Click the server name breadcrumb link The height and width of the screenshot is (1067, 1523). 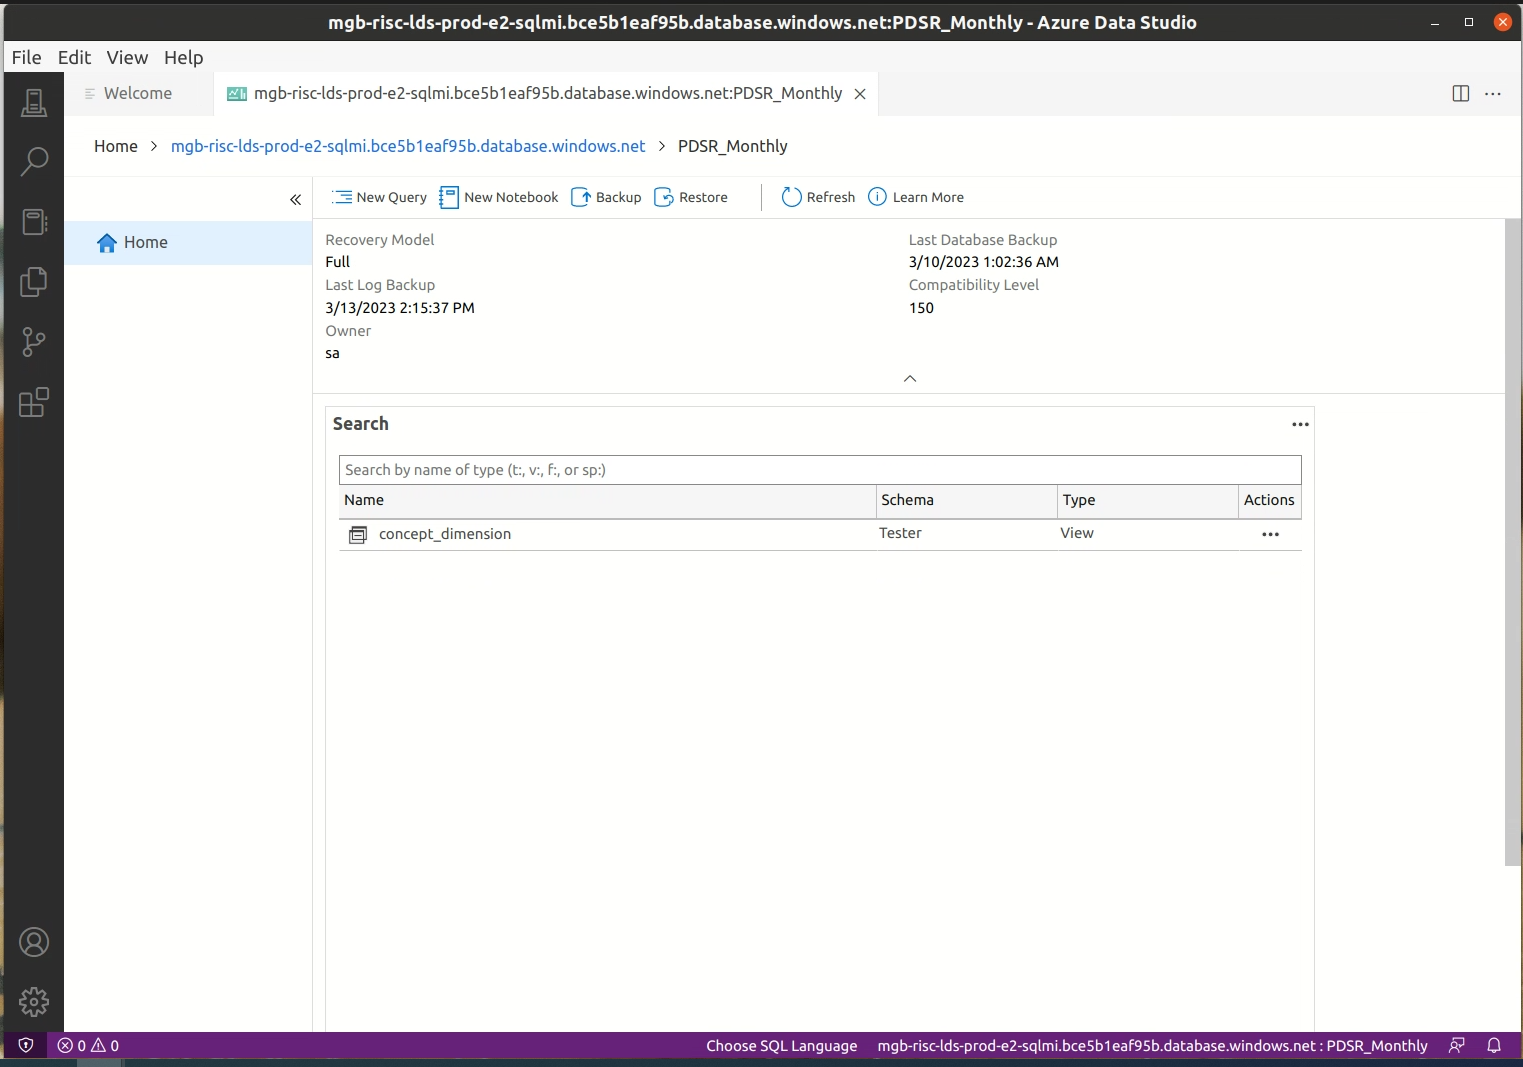[x=408, y=146]
